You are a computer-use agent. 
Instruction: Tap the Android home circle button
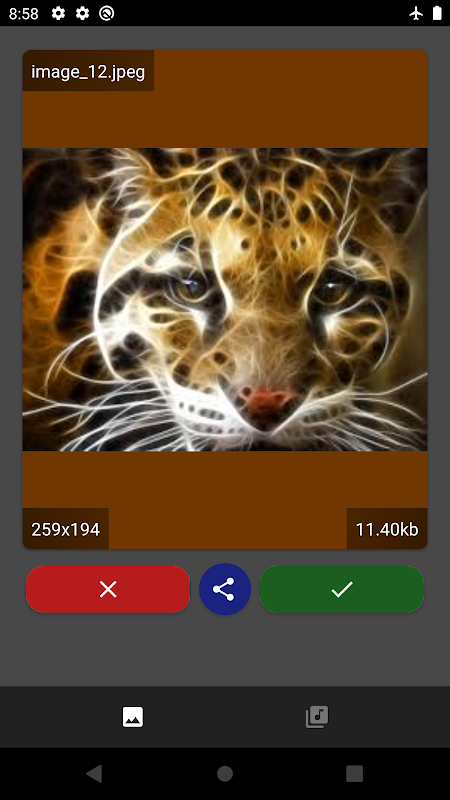pos(225,773)
